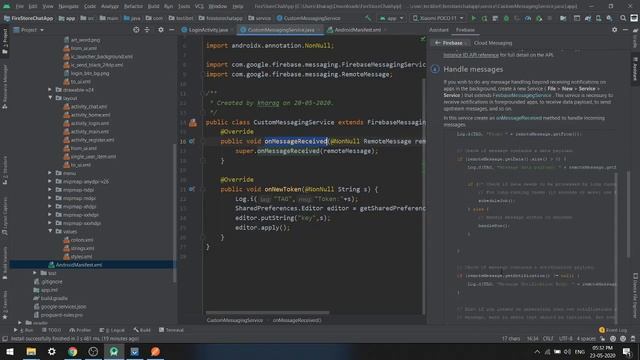Image resolution: width=640 pixels, height=360 pixels.
Task: Click the Stop icon in the run toolbar
Action: coord(550,18)
